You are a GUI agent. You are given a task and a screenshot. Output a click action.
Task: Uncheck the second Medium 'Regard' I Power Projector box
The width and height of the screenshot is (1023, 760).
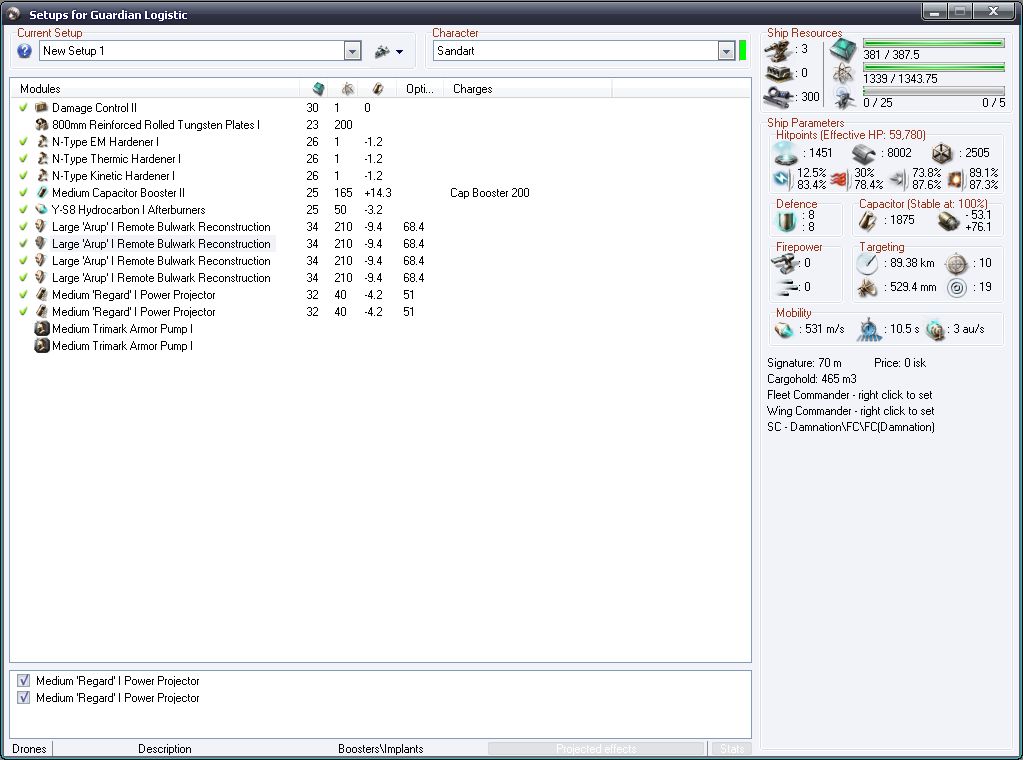coord(23,697)
